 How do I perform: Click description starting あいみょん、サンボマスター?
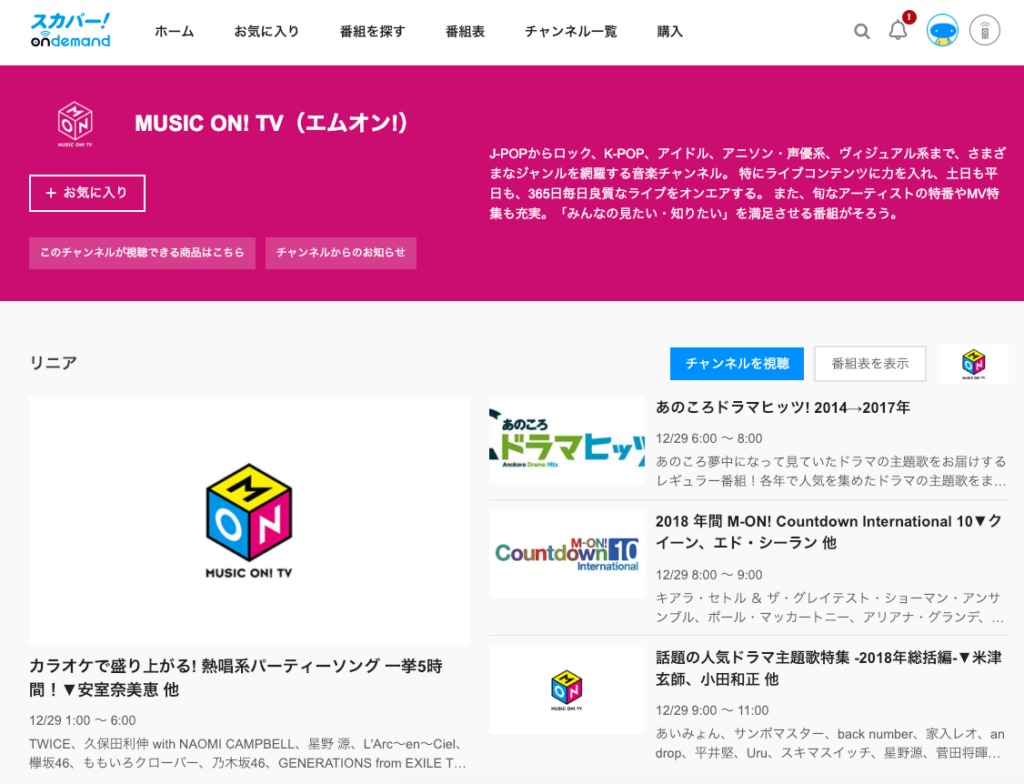830,743
